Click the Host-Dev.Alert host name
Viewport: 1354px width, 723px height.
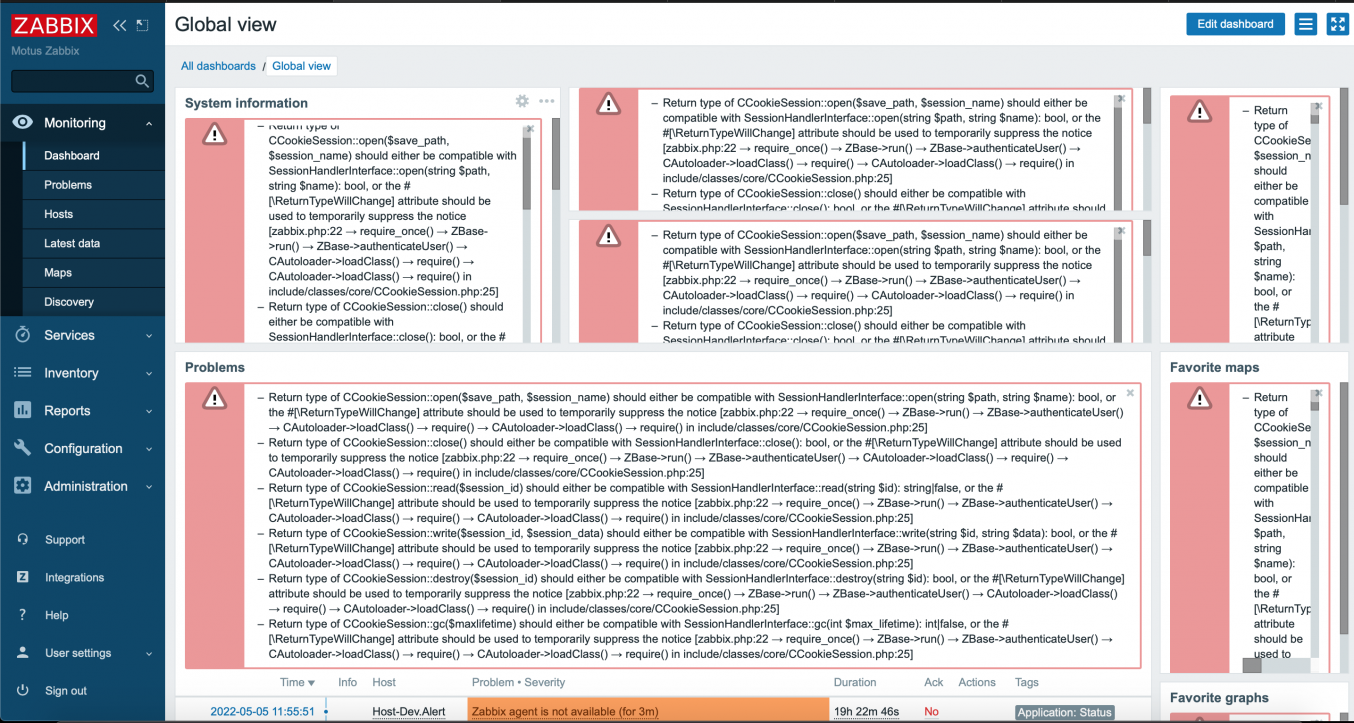pyautogui.click(x=409, y=712)
